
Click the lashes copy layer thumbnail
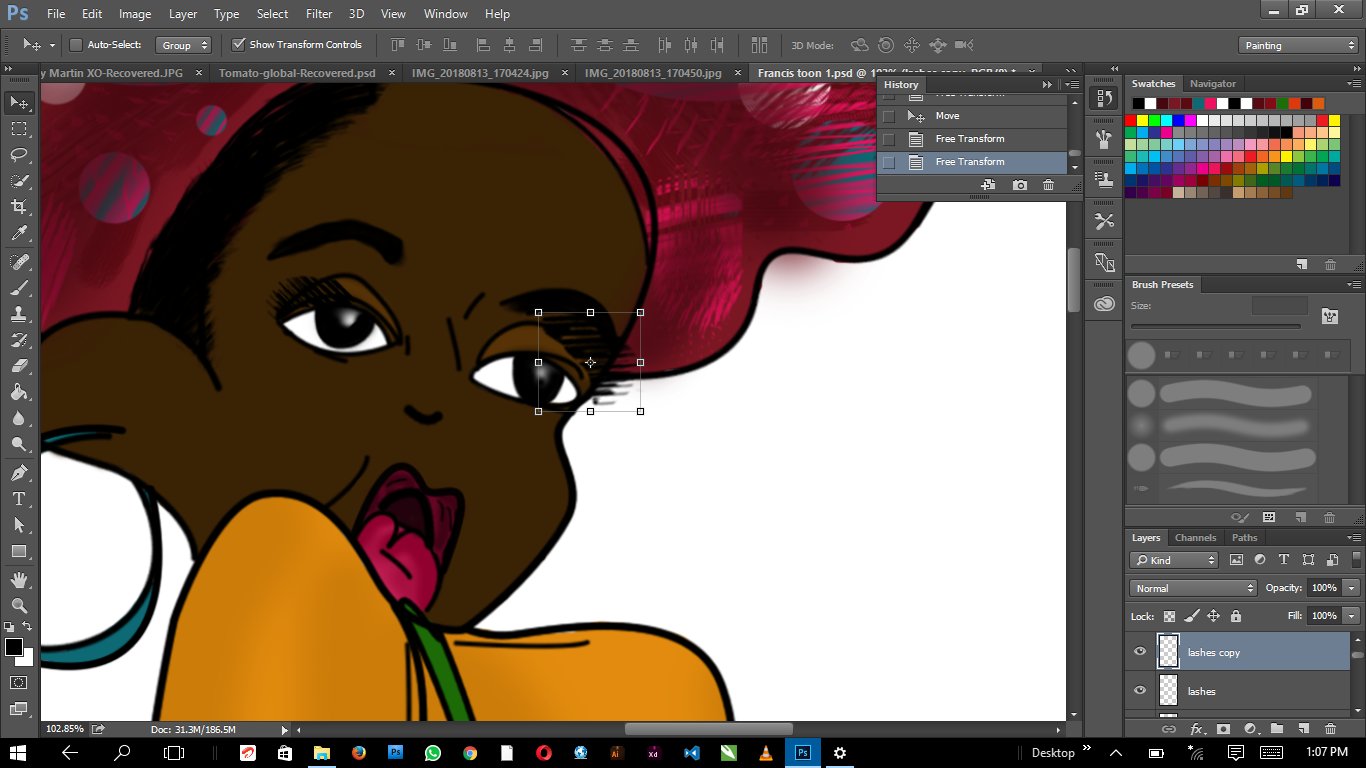[x=1168, y=652]
